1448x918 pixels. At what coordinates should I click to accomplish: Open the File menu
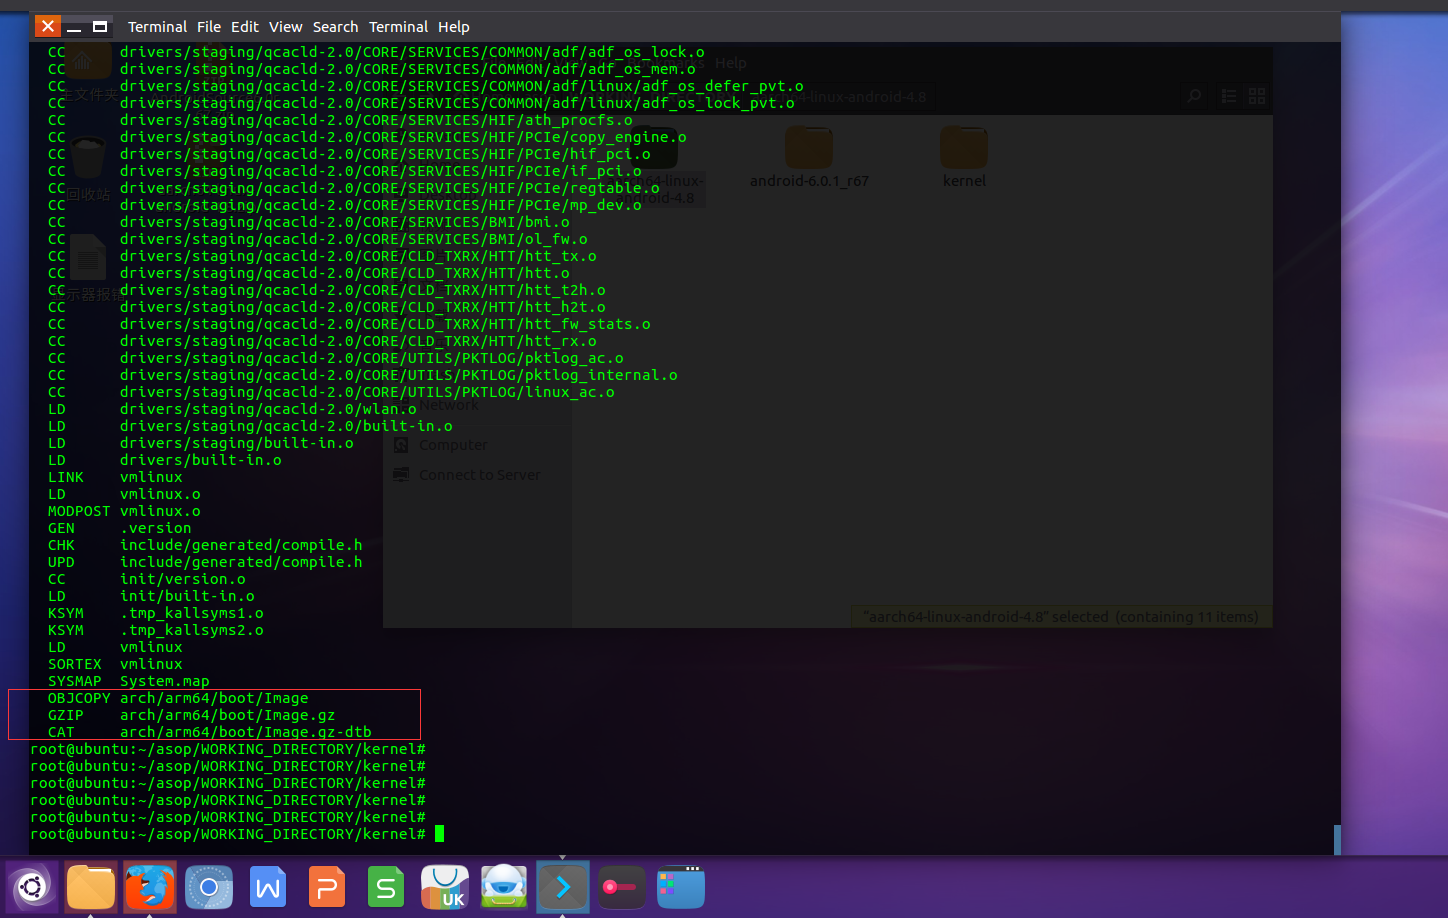pyautogui.click(x=209, y=27)
